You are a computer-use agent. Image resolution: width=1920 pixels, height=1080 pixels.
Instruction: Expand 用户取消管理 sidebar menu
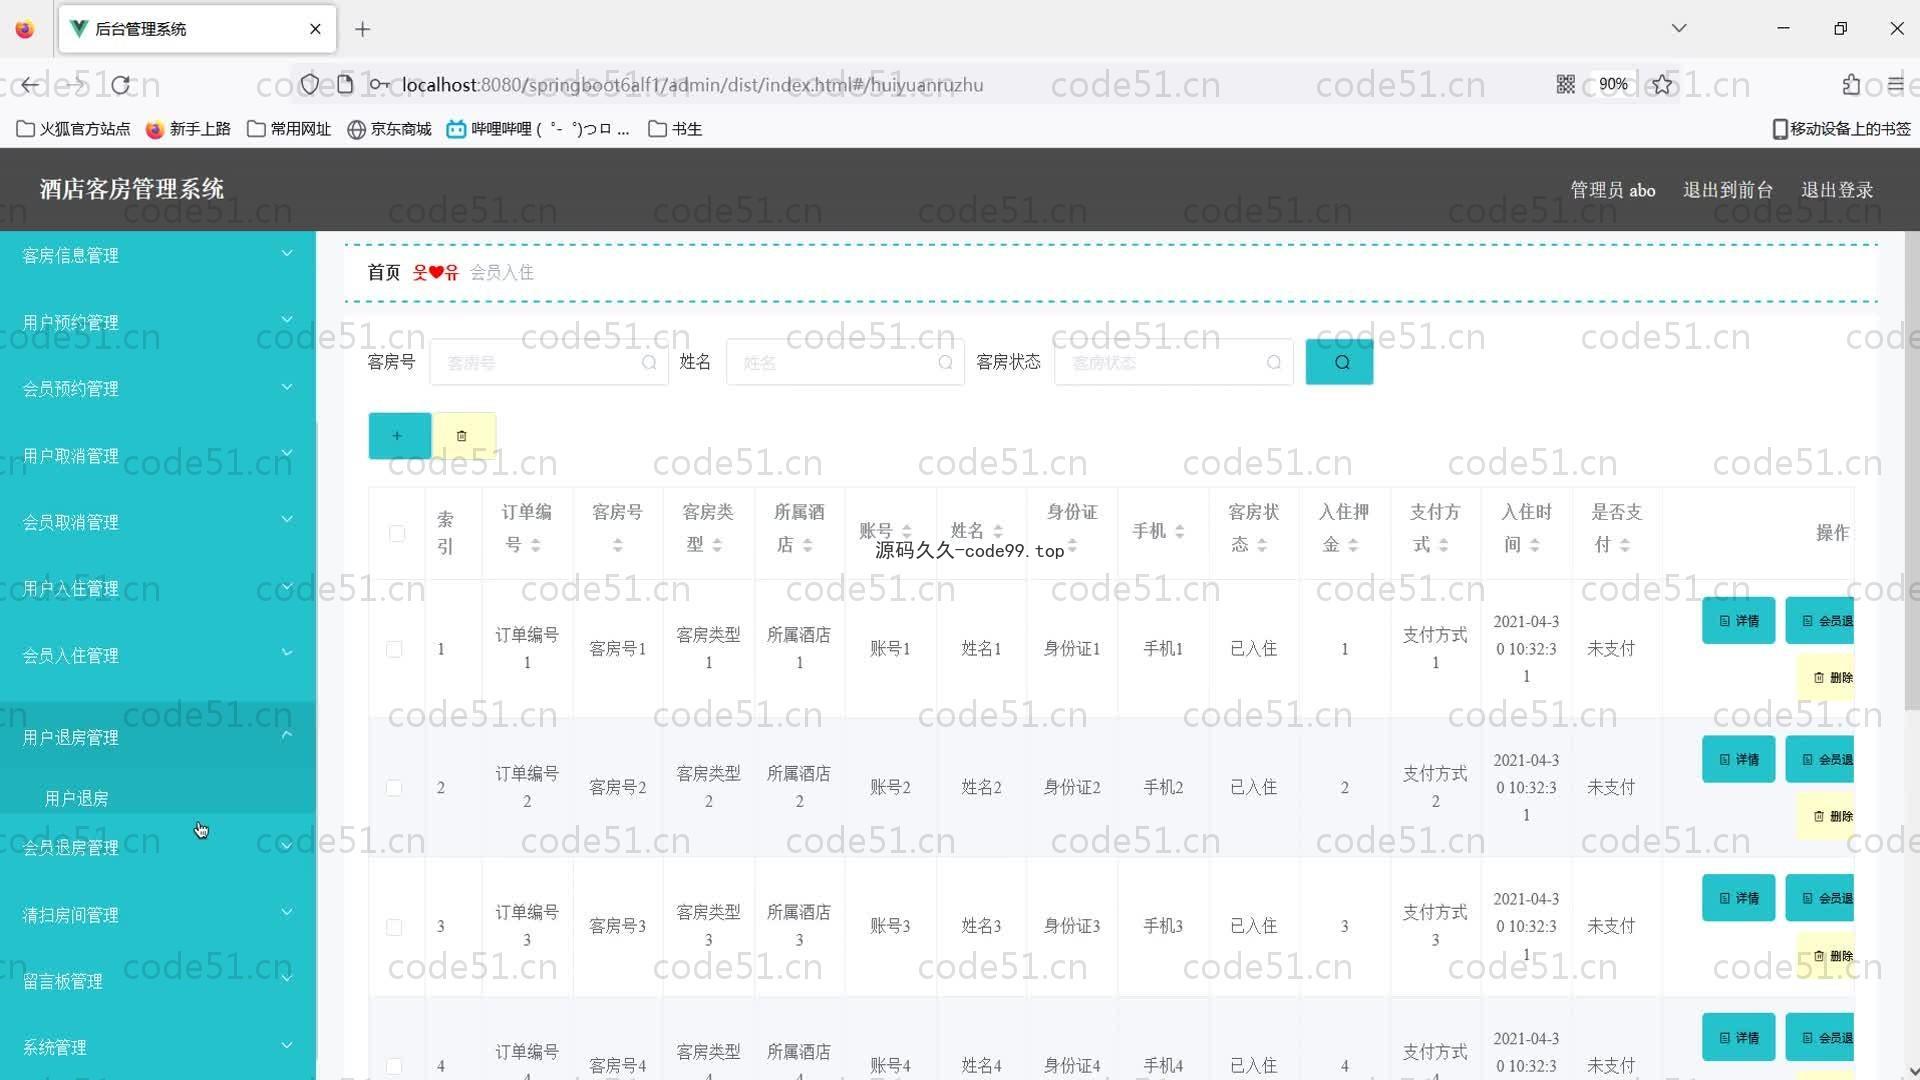[158, 455]
